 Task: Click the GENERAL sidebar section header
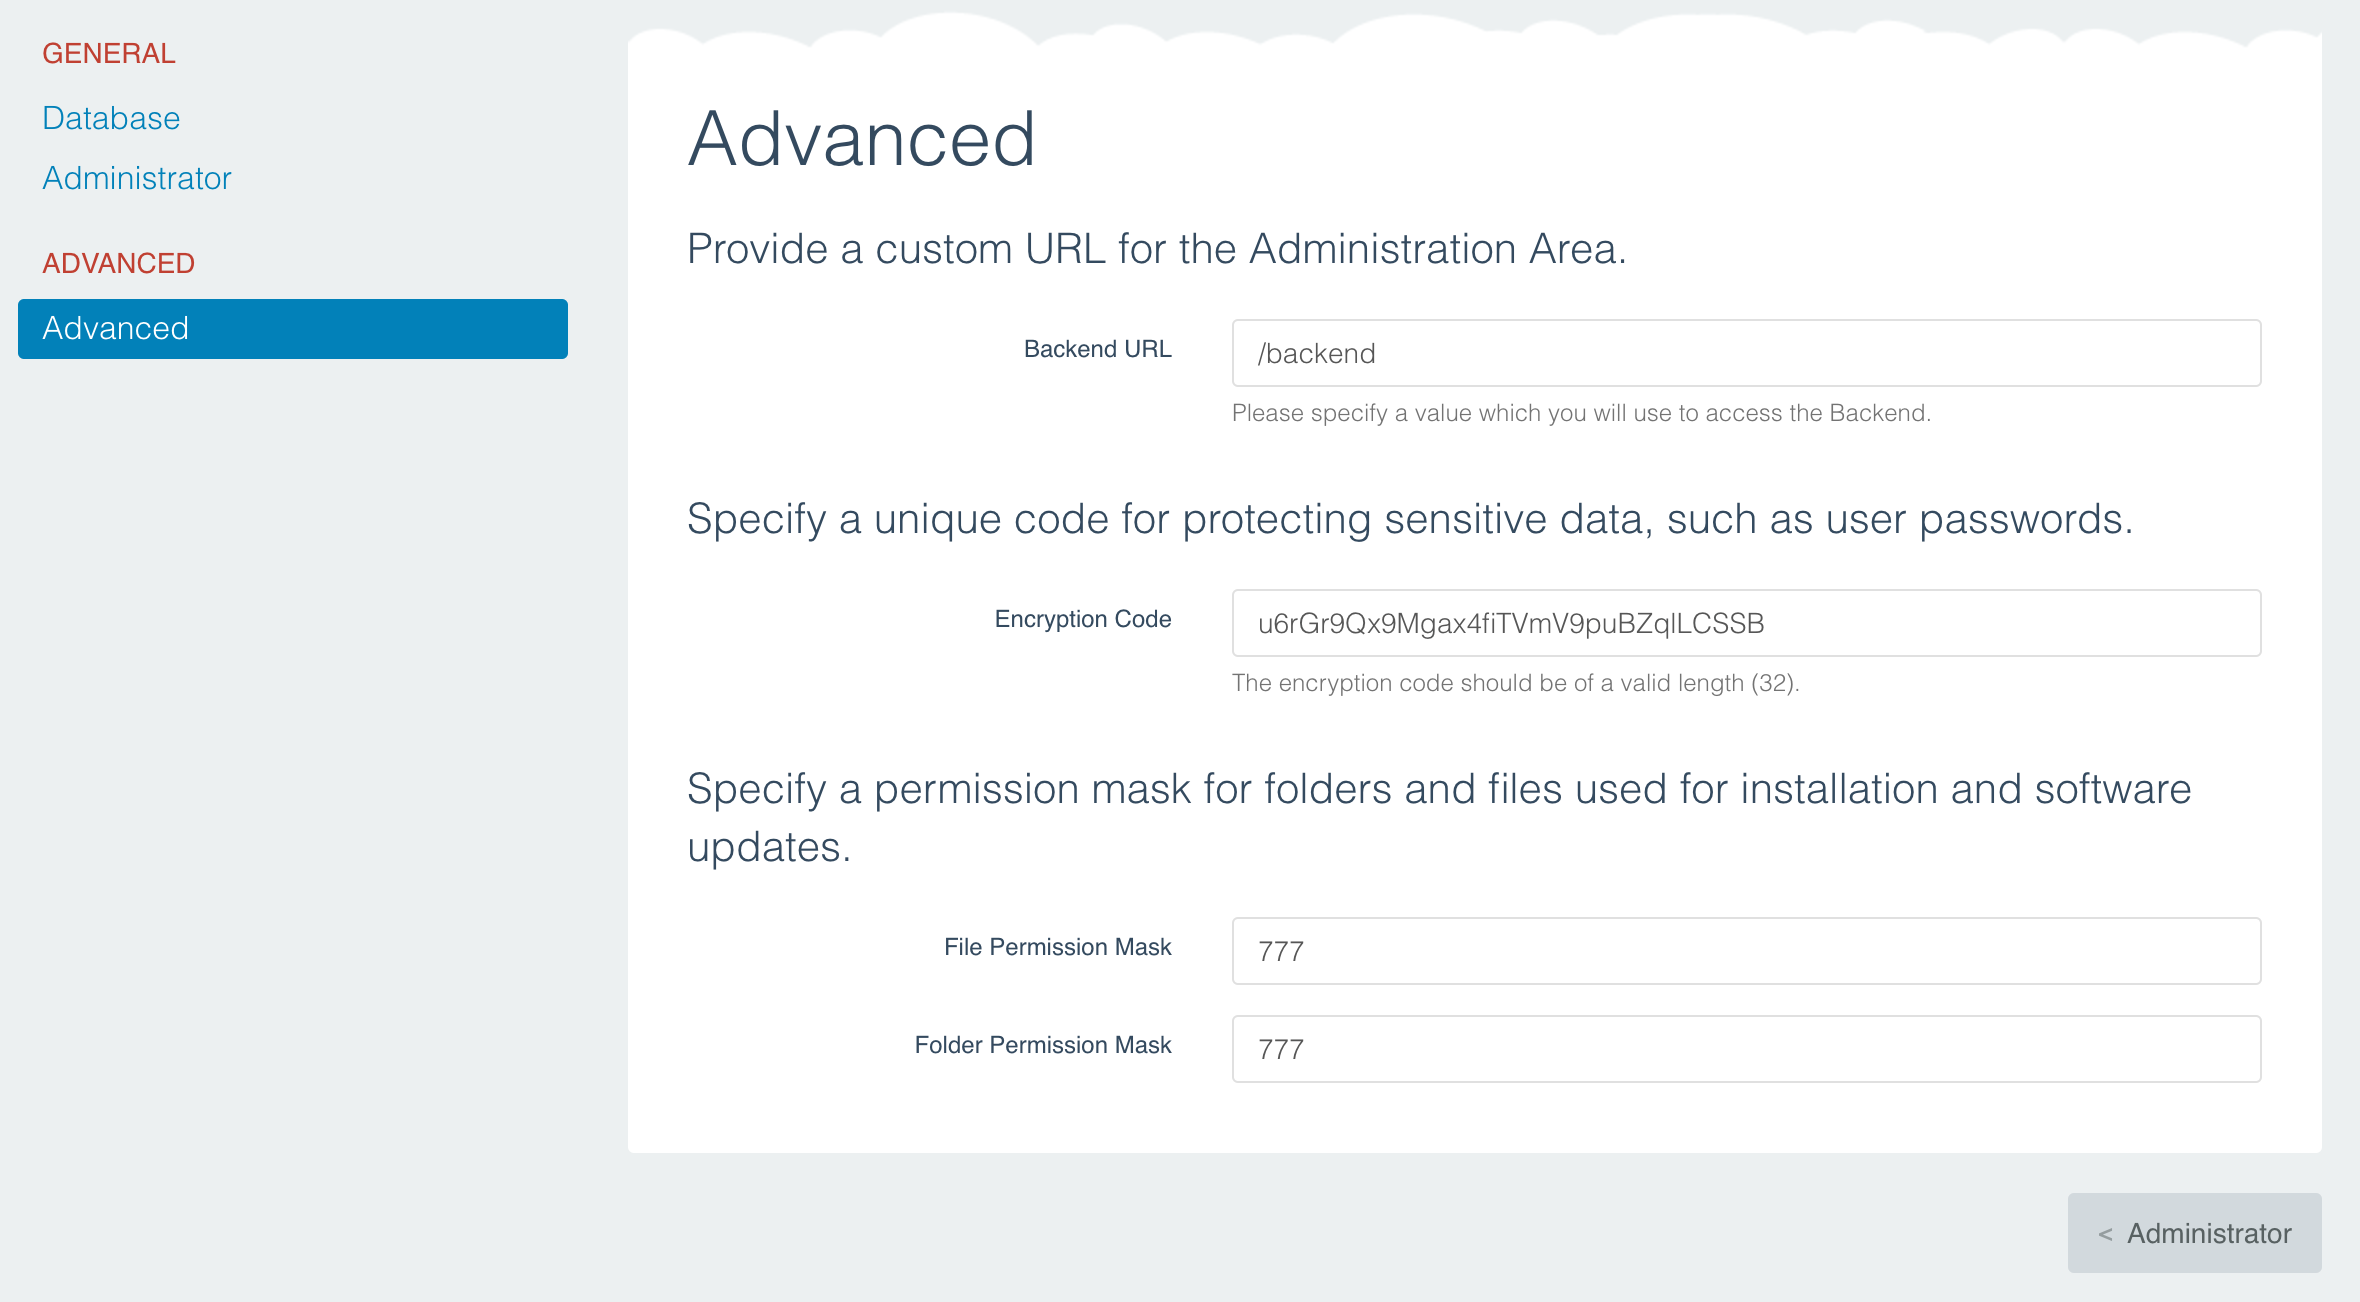click(x=109, y=53)
